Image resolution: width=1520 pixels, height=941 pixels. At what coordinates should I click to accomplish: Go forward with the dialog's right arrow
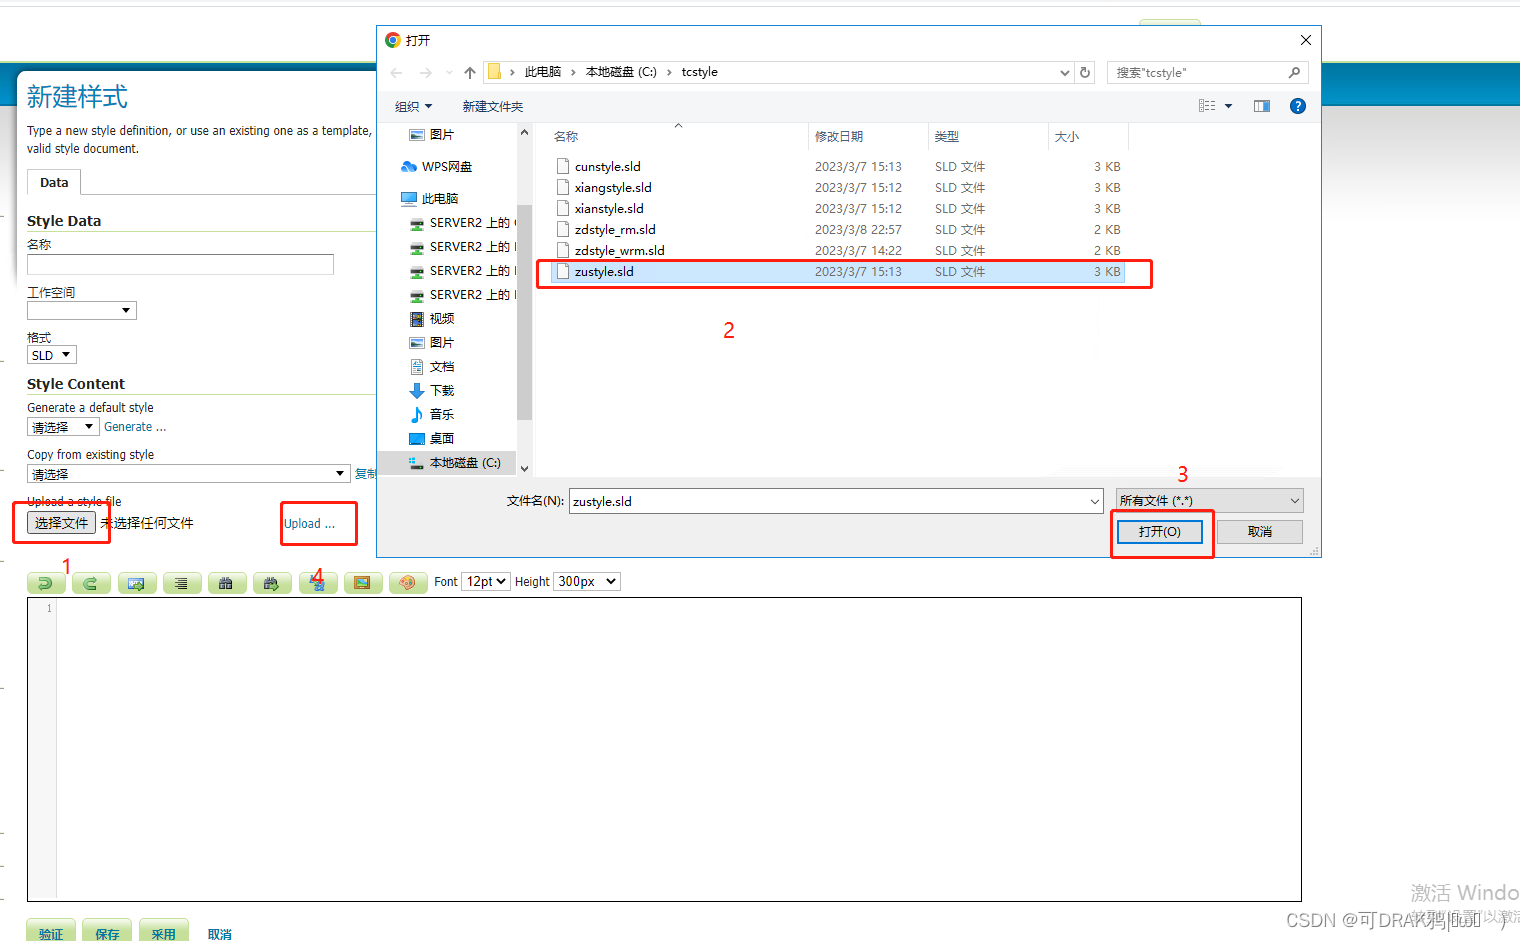click(x=426, y=73)
